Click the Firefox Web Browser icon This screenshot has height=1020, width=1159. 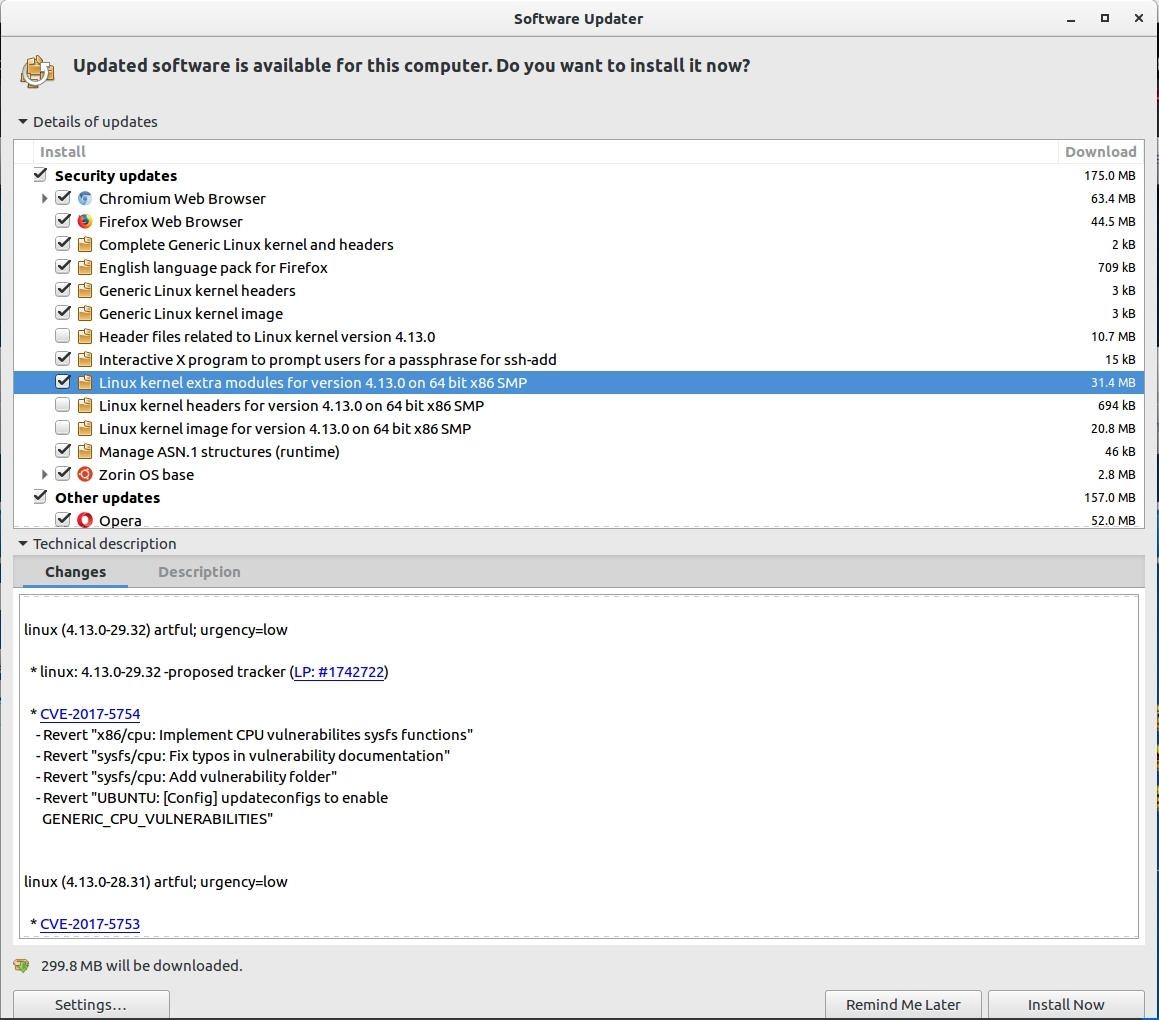85,222
